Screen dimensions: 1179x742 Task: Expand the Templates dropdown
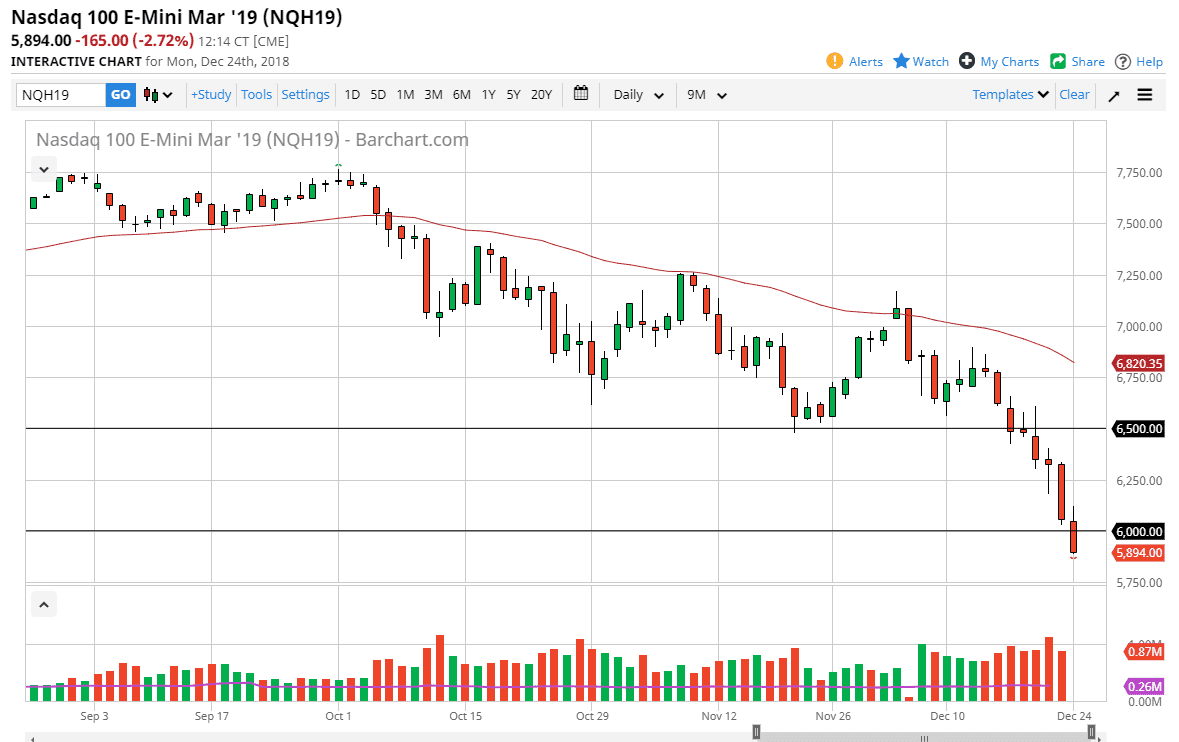tap(1011, 94)
